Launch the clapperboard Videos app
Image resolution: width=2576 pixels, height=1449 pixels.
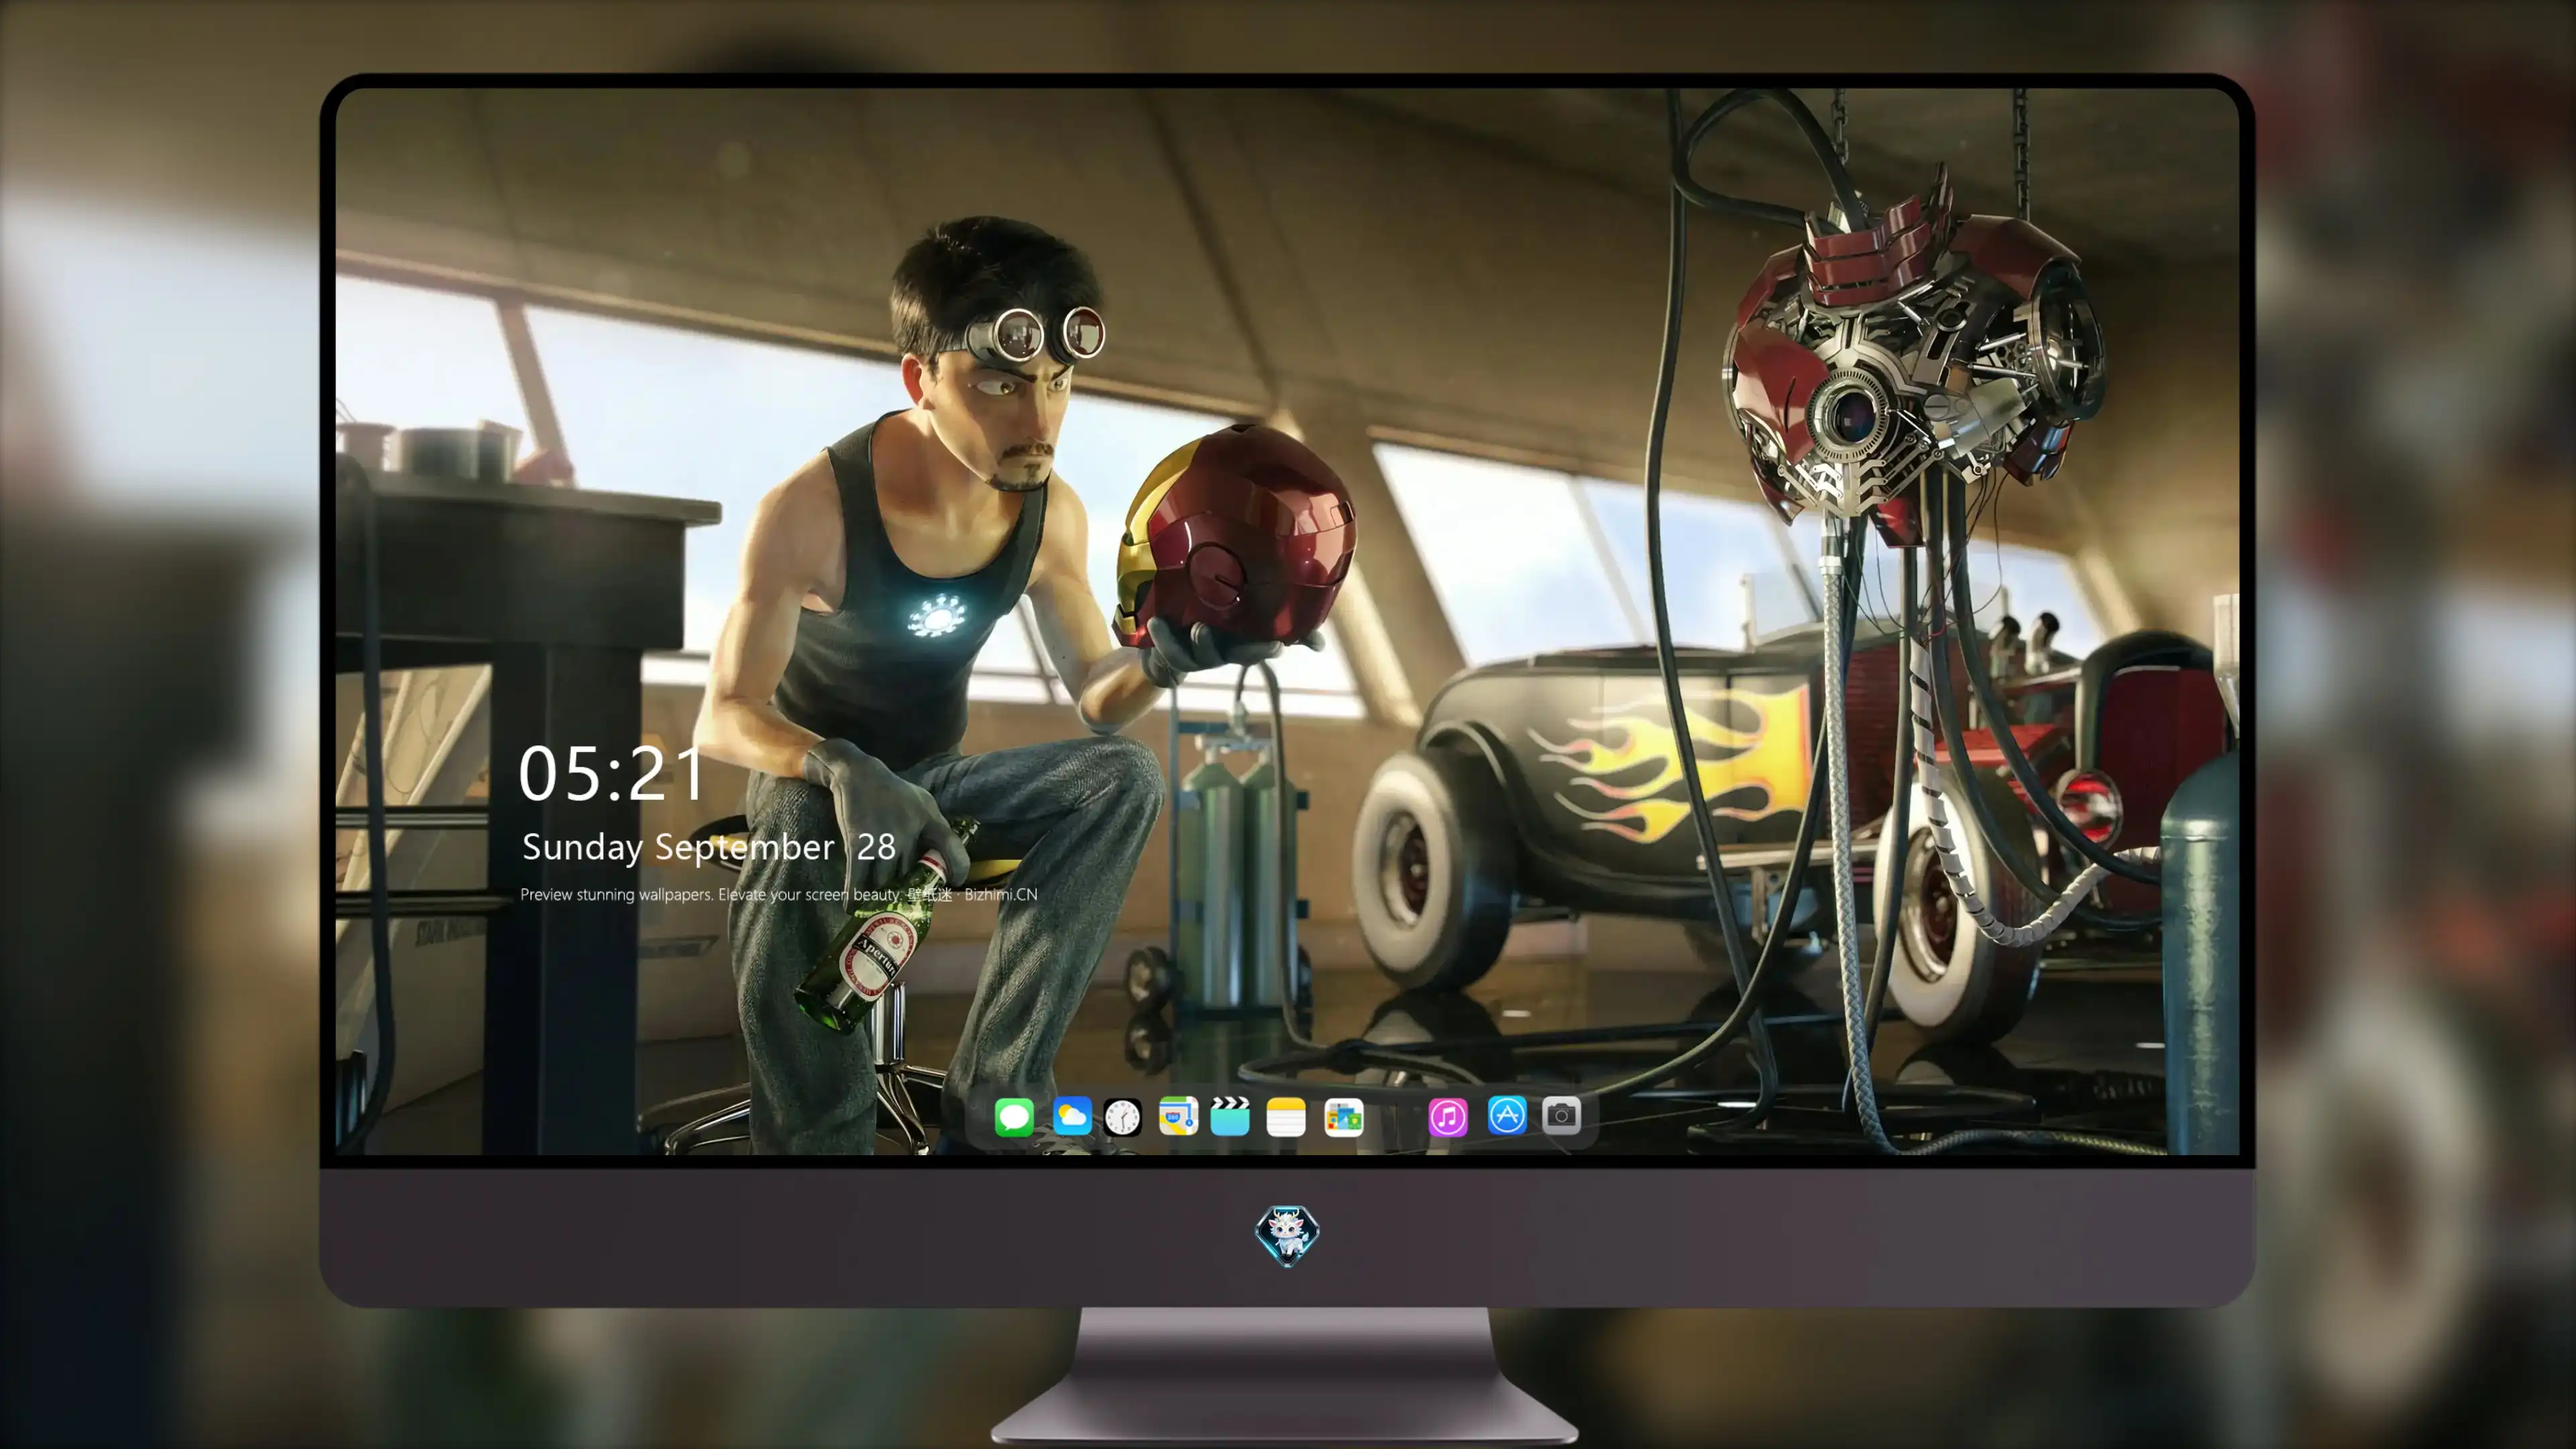click(1230, 1116)
